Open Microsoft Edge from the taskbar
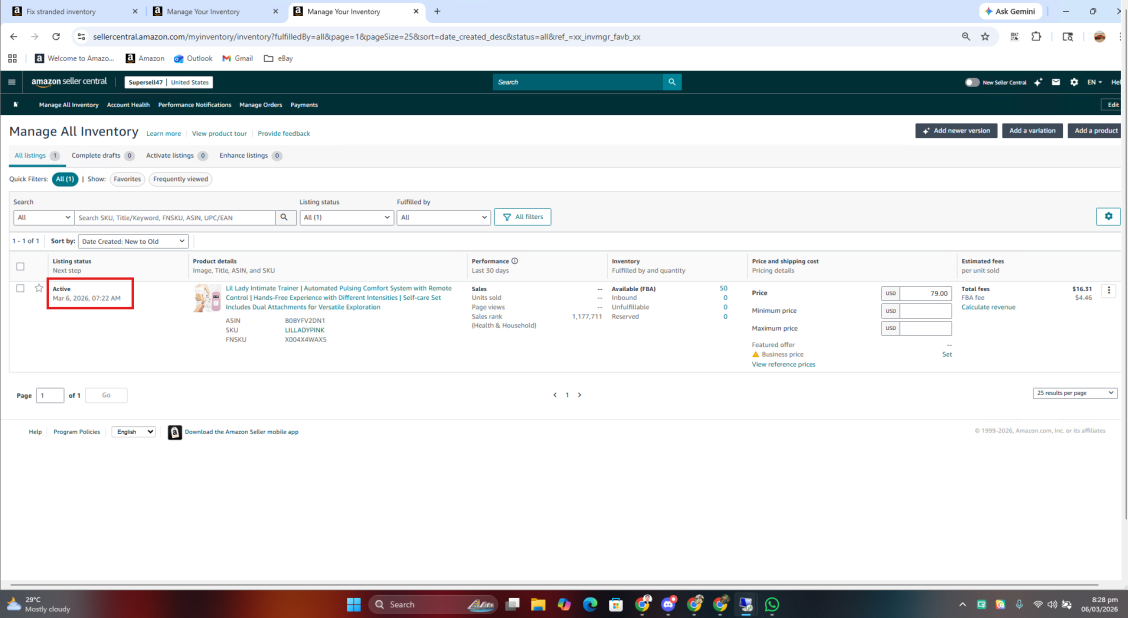 pyautogui.click(x=590, y=604)
